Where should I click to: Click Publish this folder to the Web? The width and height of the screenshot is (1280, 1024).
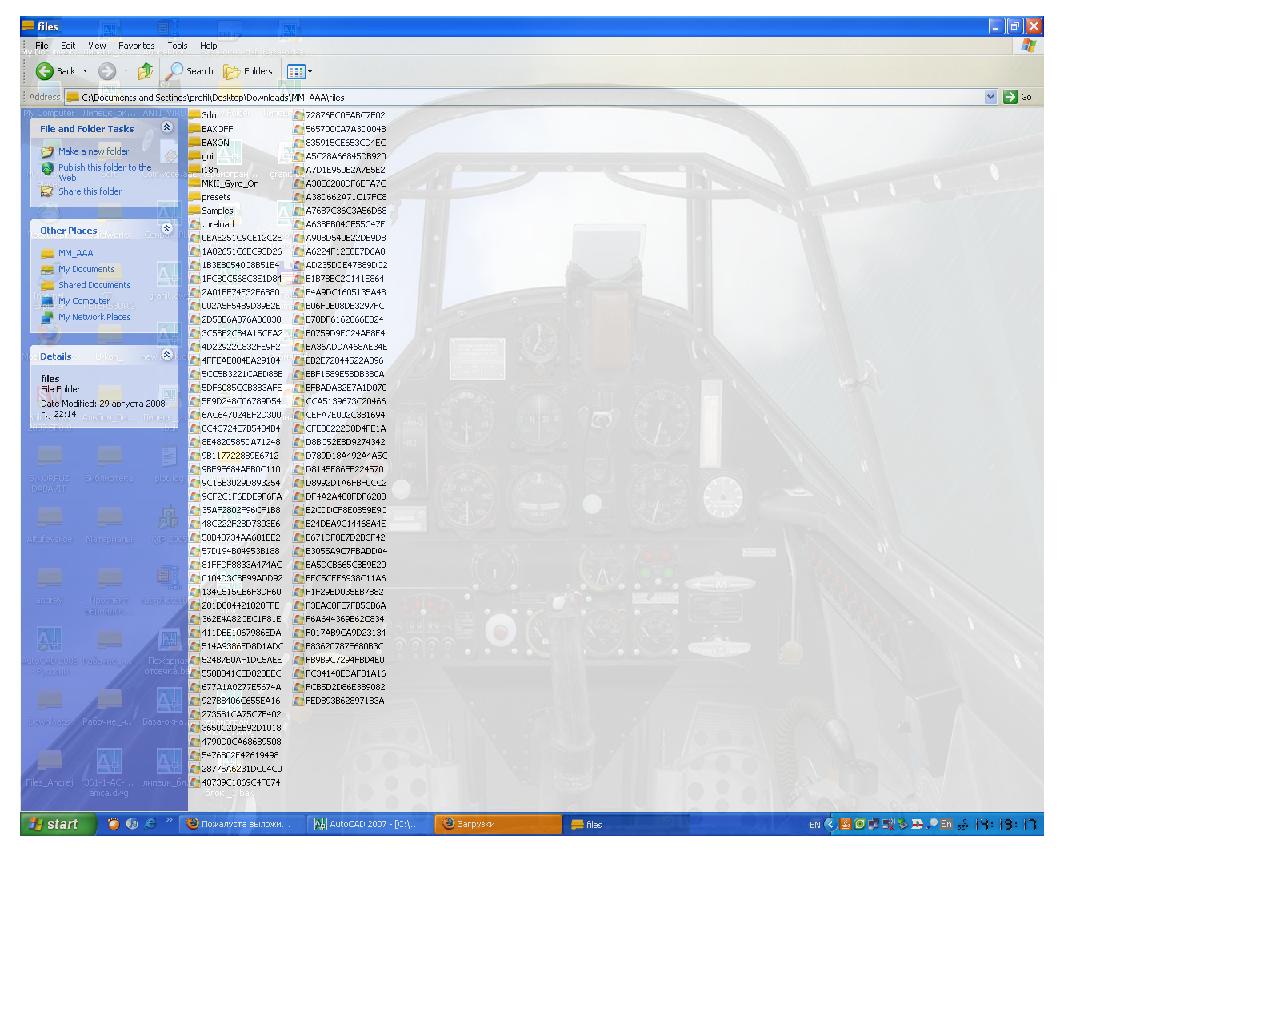point(96,172)
